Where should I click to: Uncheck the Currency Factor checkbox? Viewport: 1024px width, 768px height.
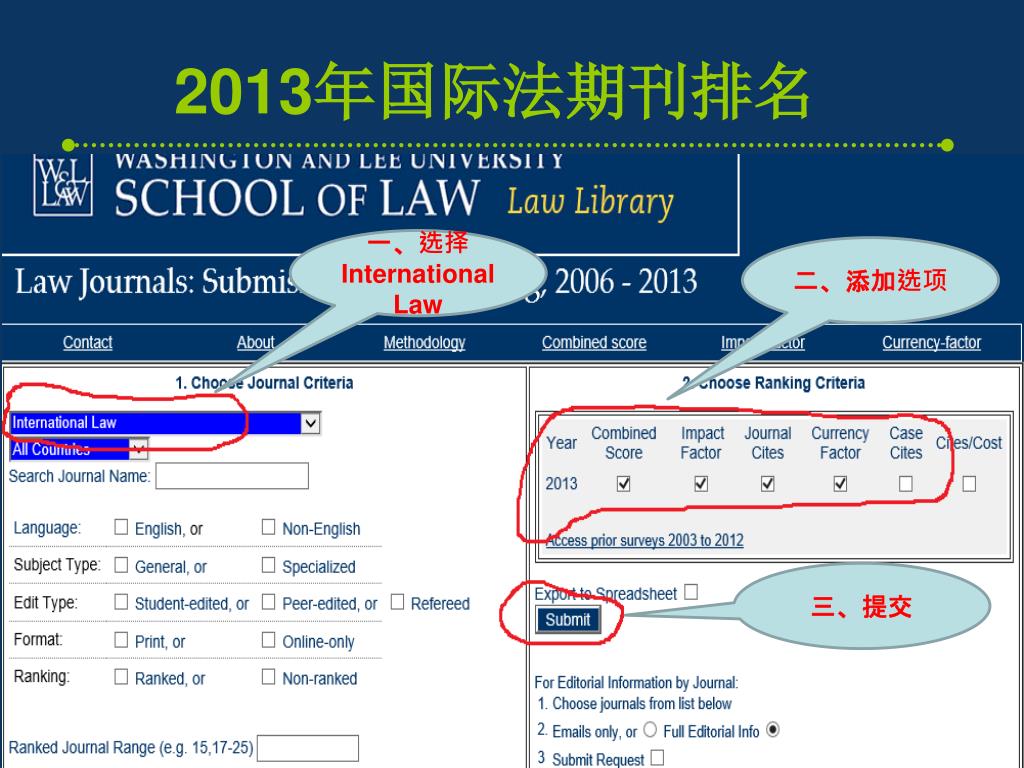pos(840,483)
